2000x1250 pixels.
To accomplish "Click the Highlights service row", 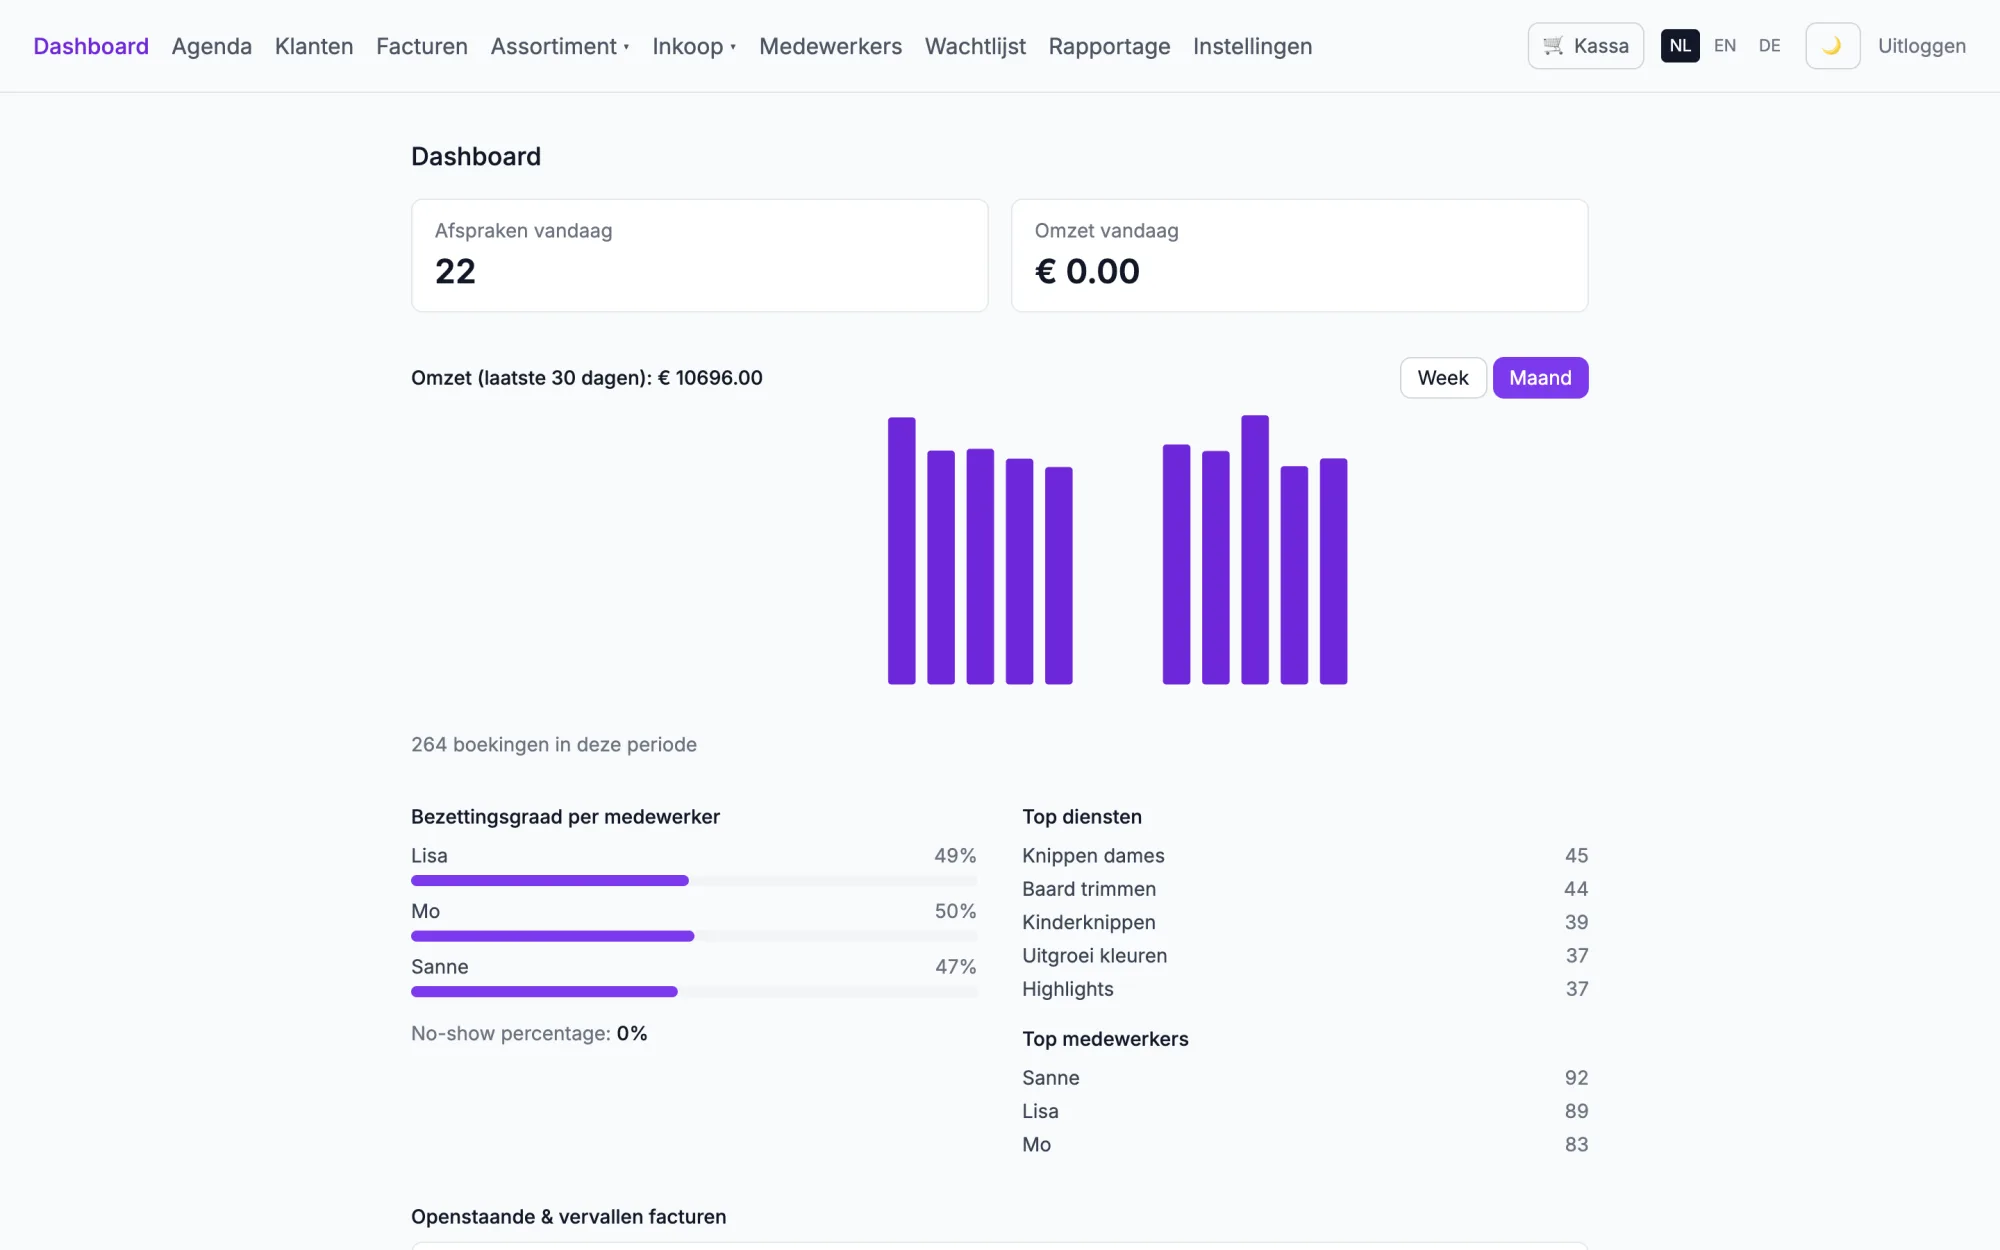I will coord(1305,989).
